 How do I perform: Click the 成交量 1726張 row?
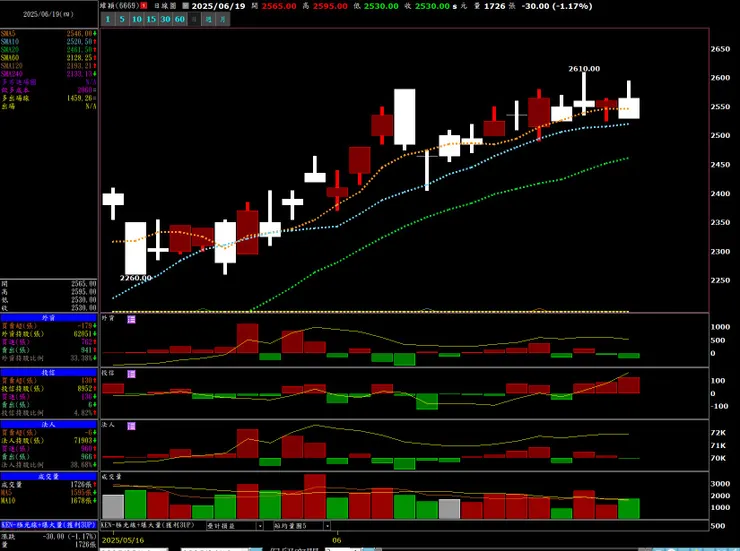(x=49, y=484)
